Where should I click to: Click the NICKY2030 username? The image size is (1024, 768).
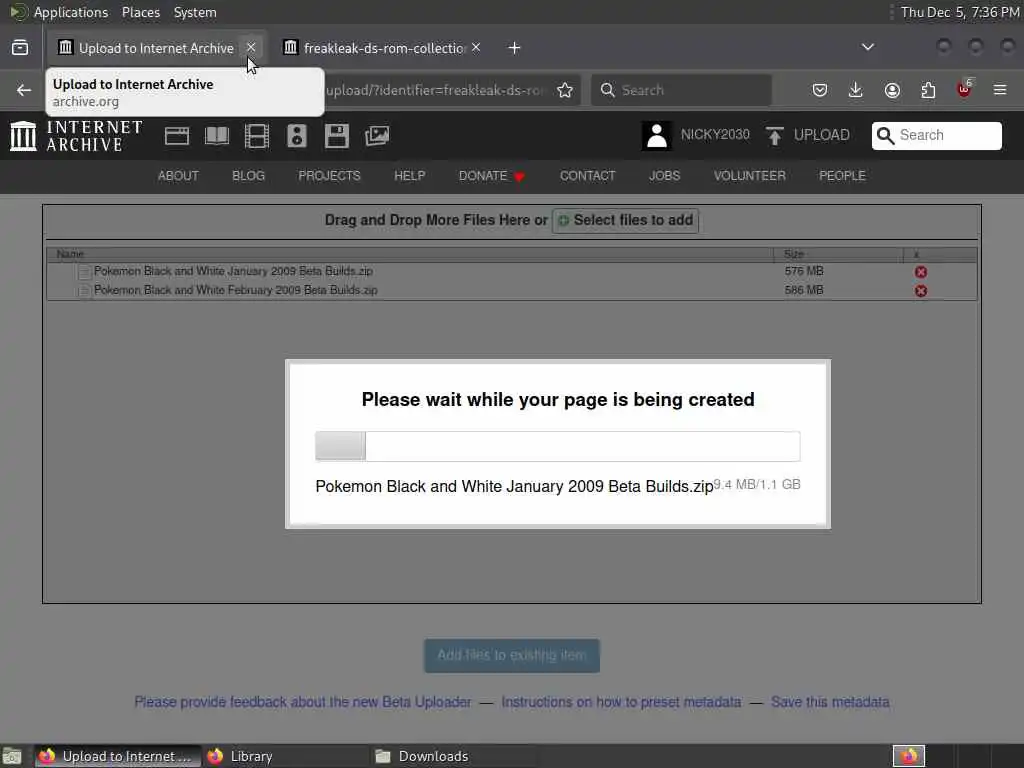coord(715,135)
